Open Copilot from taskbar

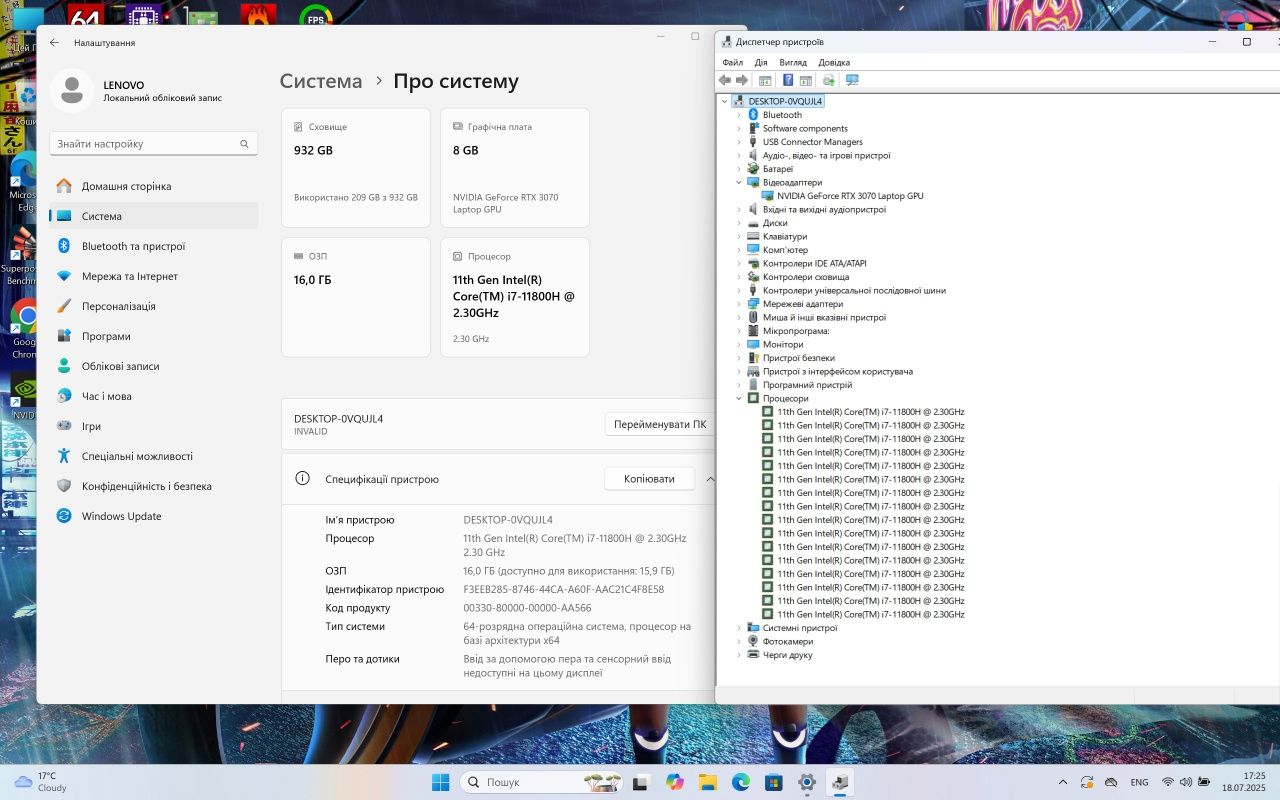click(674, 782)
